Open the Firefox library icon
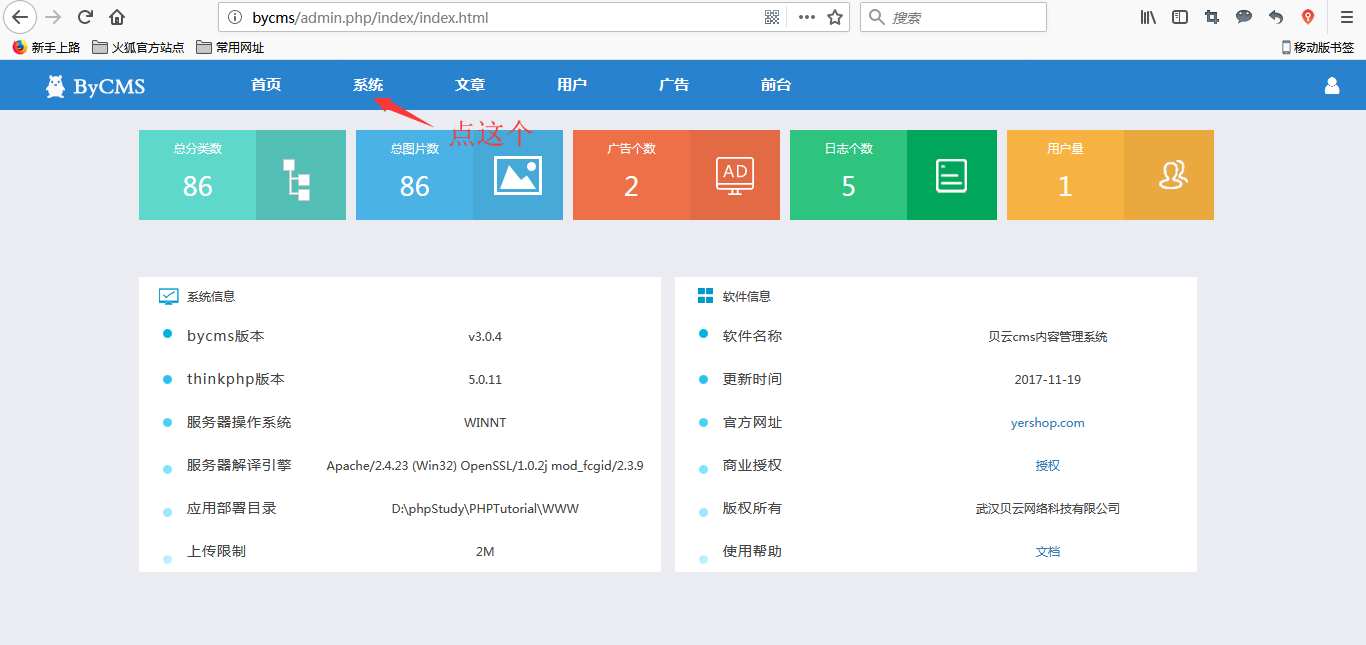 click(x=1148, y=17)
